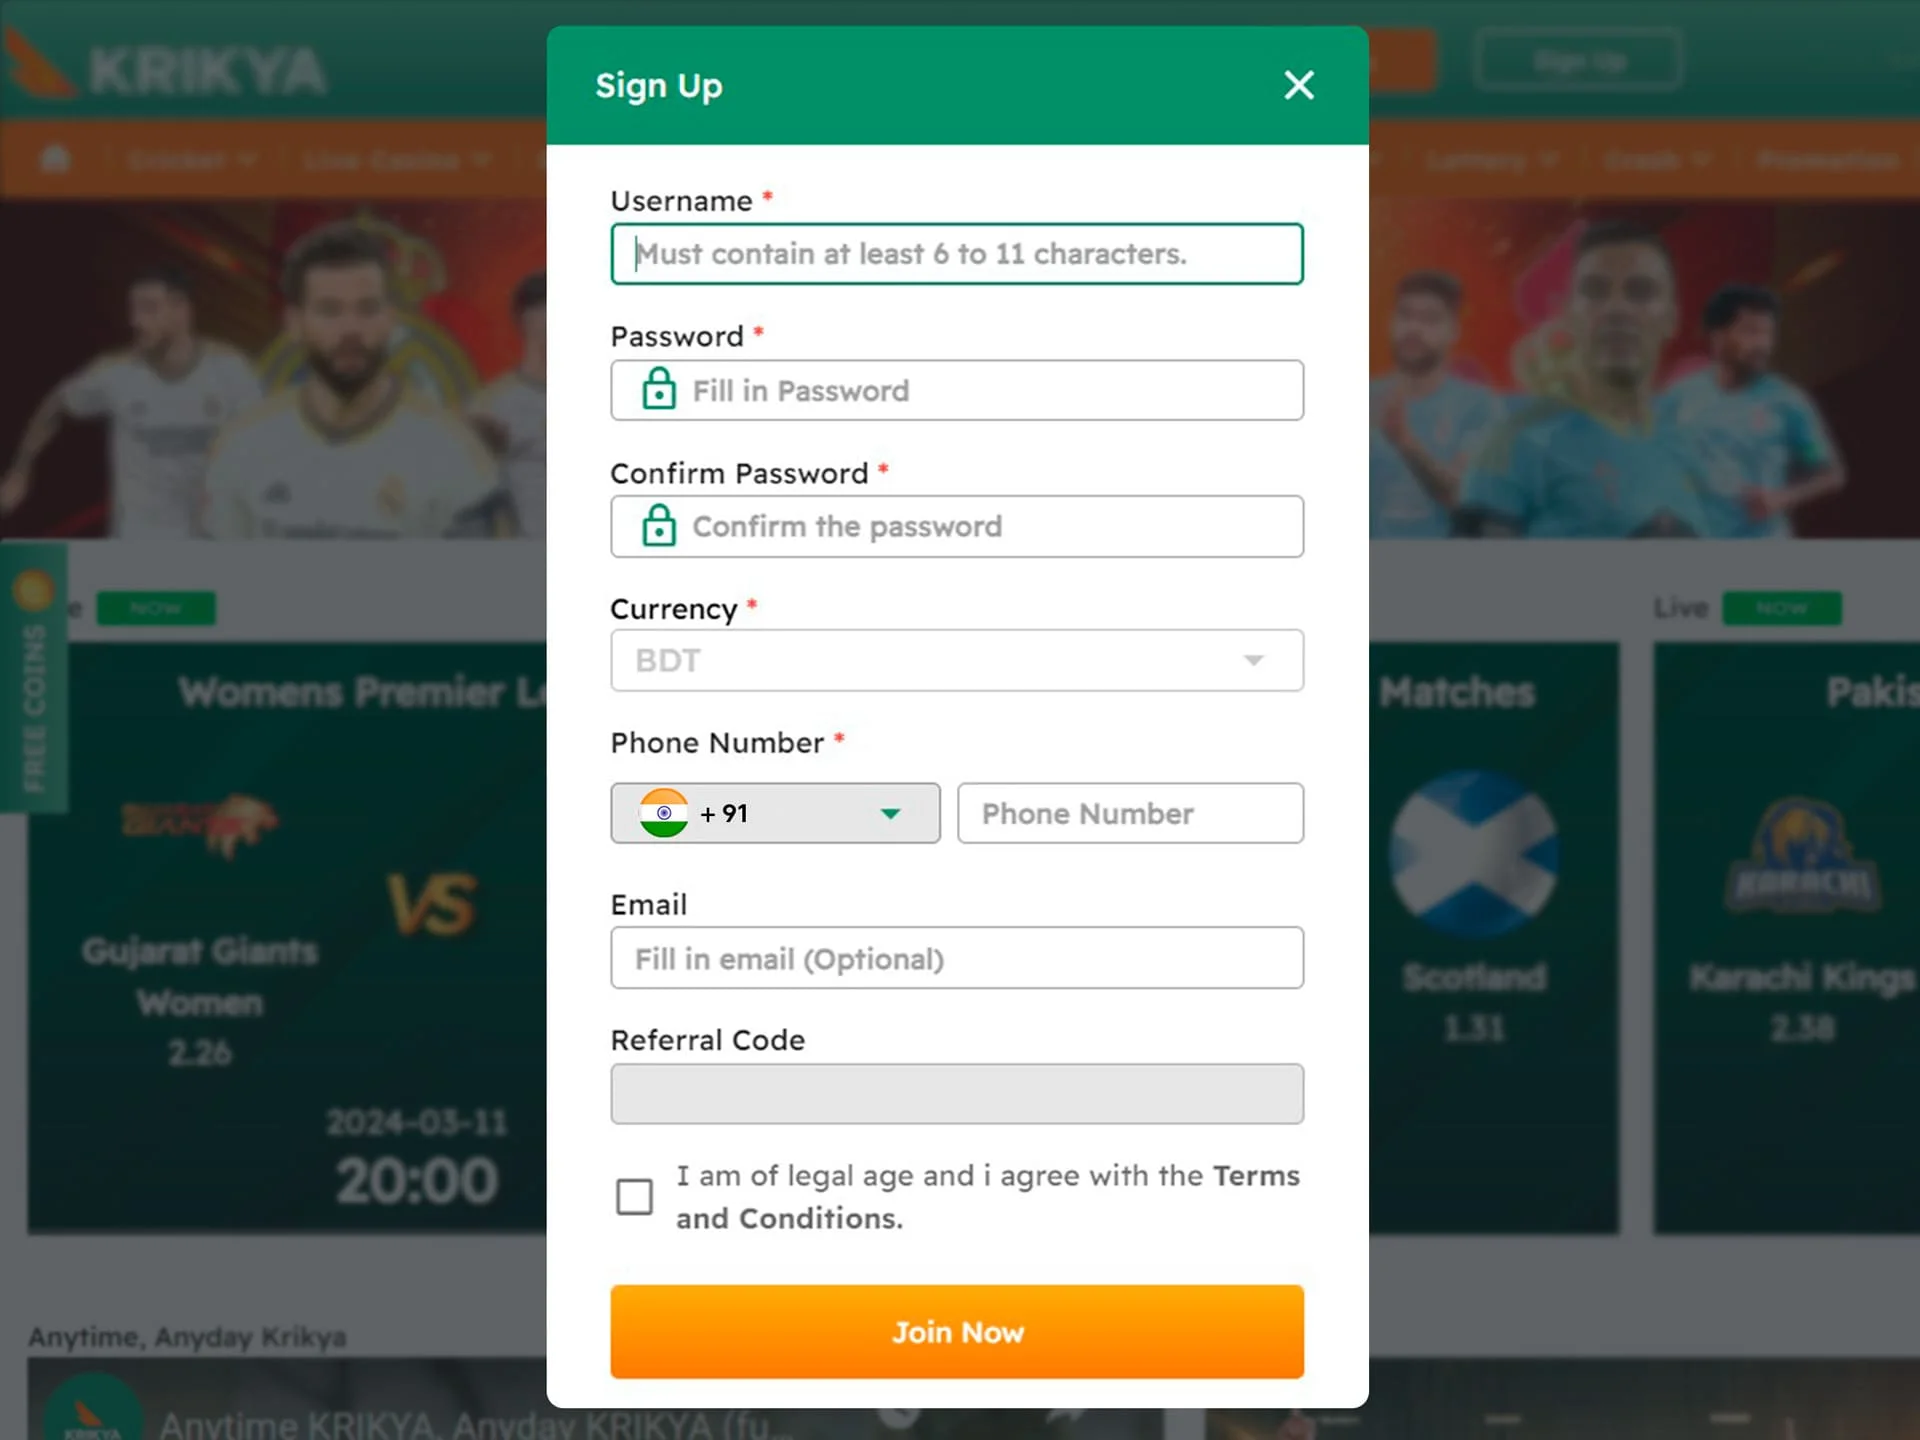
Task: Click the close X icon on Sign Up modal
Action: pyautogui.click(x=1299, y=83)
